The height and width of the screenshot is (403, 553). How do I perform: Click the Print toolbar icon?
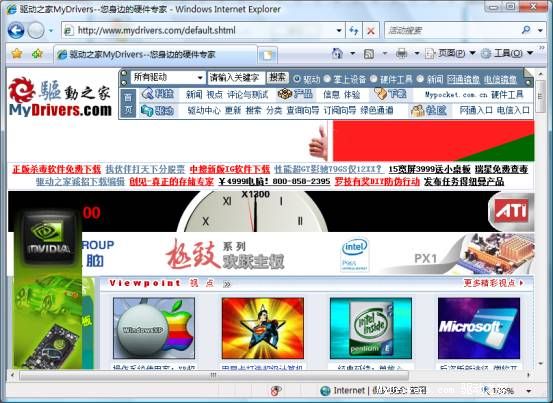[401, 53]
